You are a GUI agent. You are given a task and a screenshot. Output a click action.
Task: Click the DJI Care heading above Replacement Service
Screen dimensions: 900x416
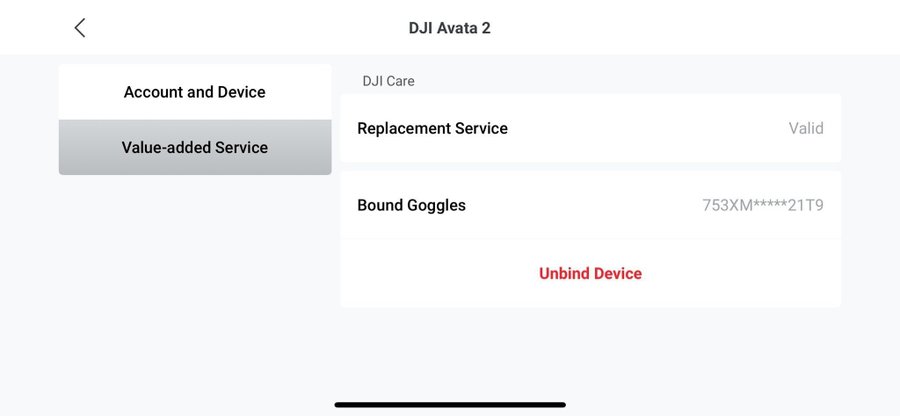coord(386,81)
